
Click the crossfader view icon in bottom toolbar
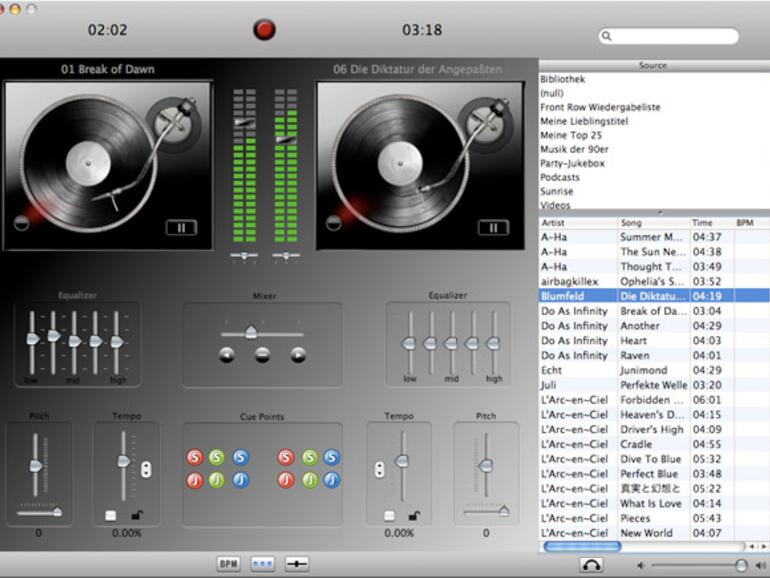coord(297,564)
